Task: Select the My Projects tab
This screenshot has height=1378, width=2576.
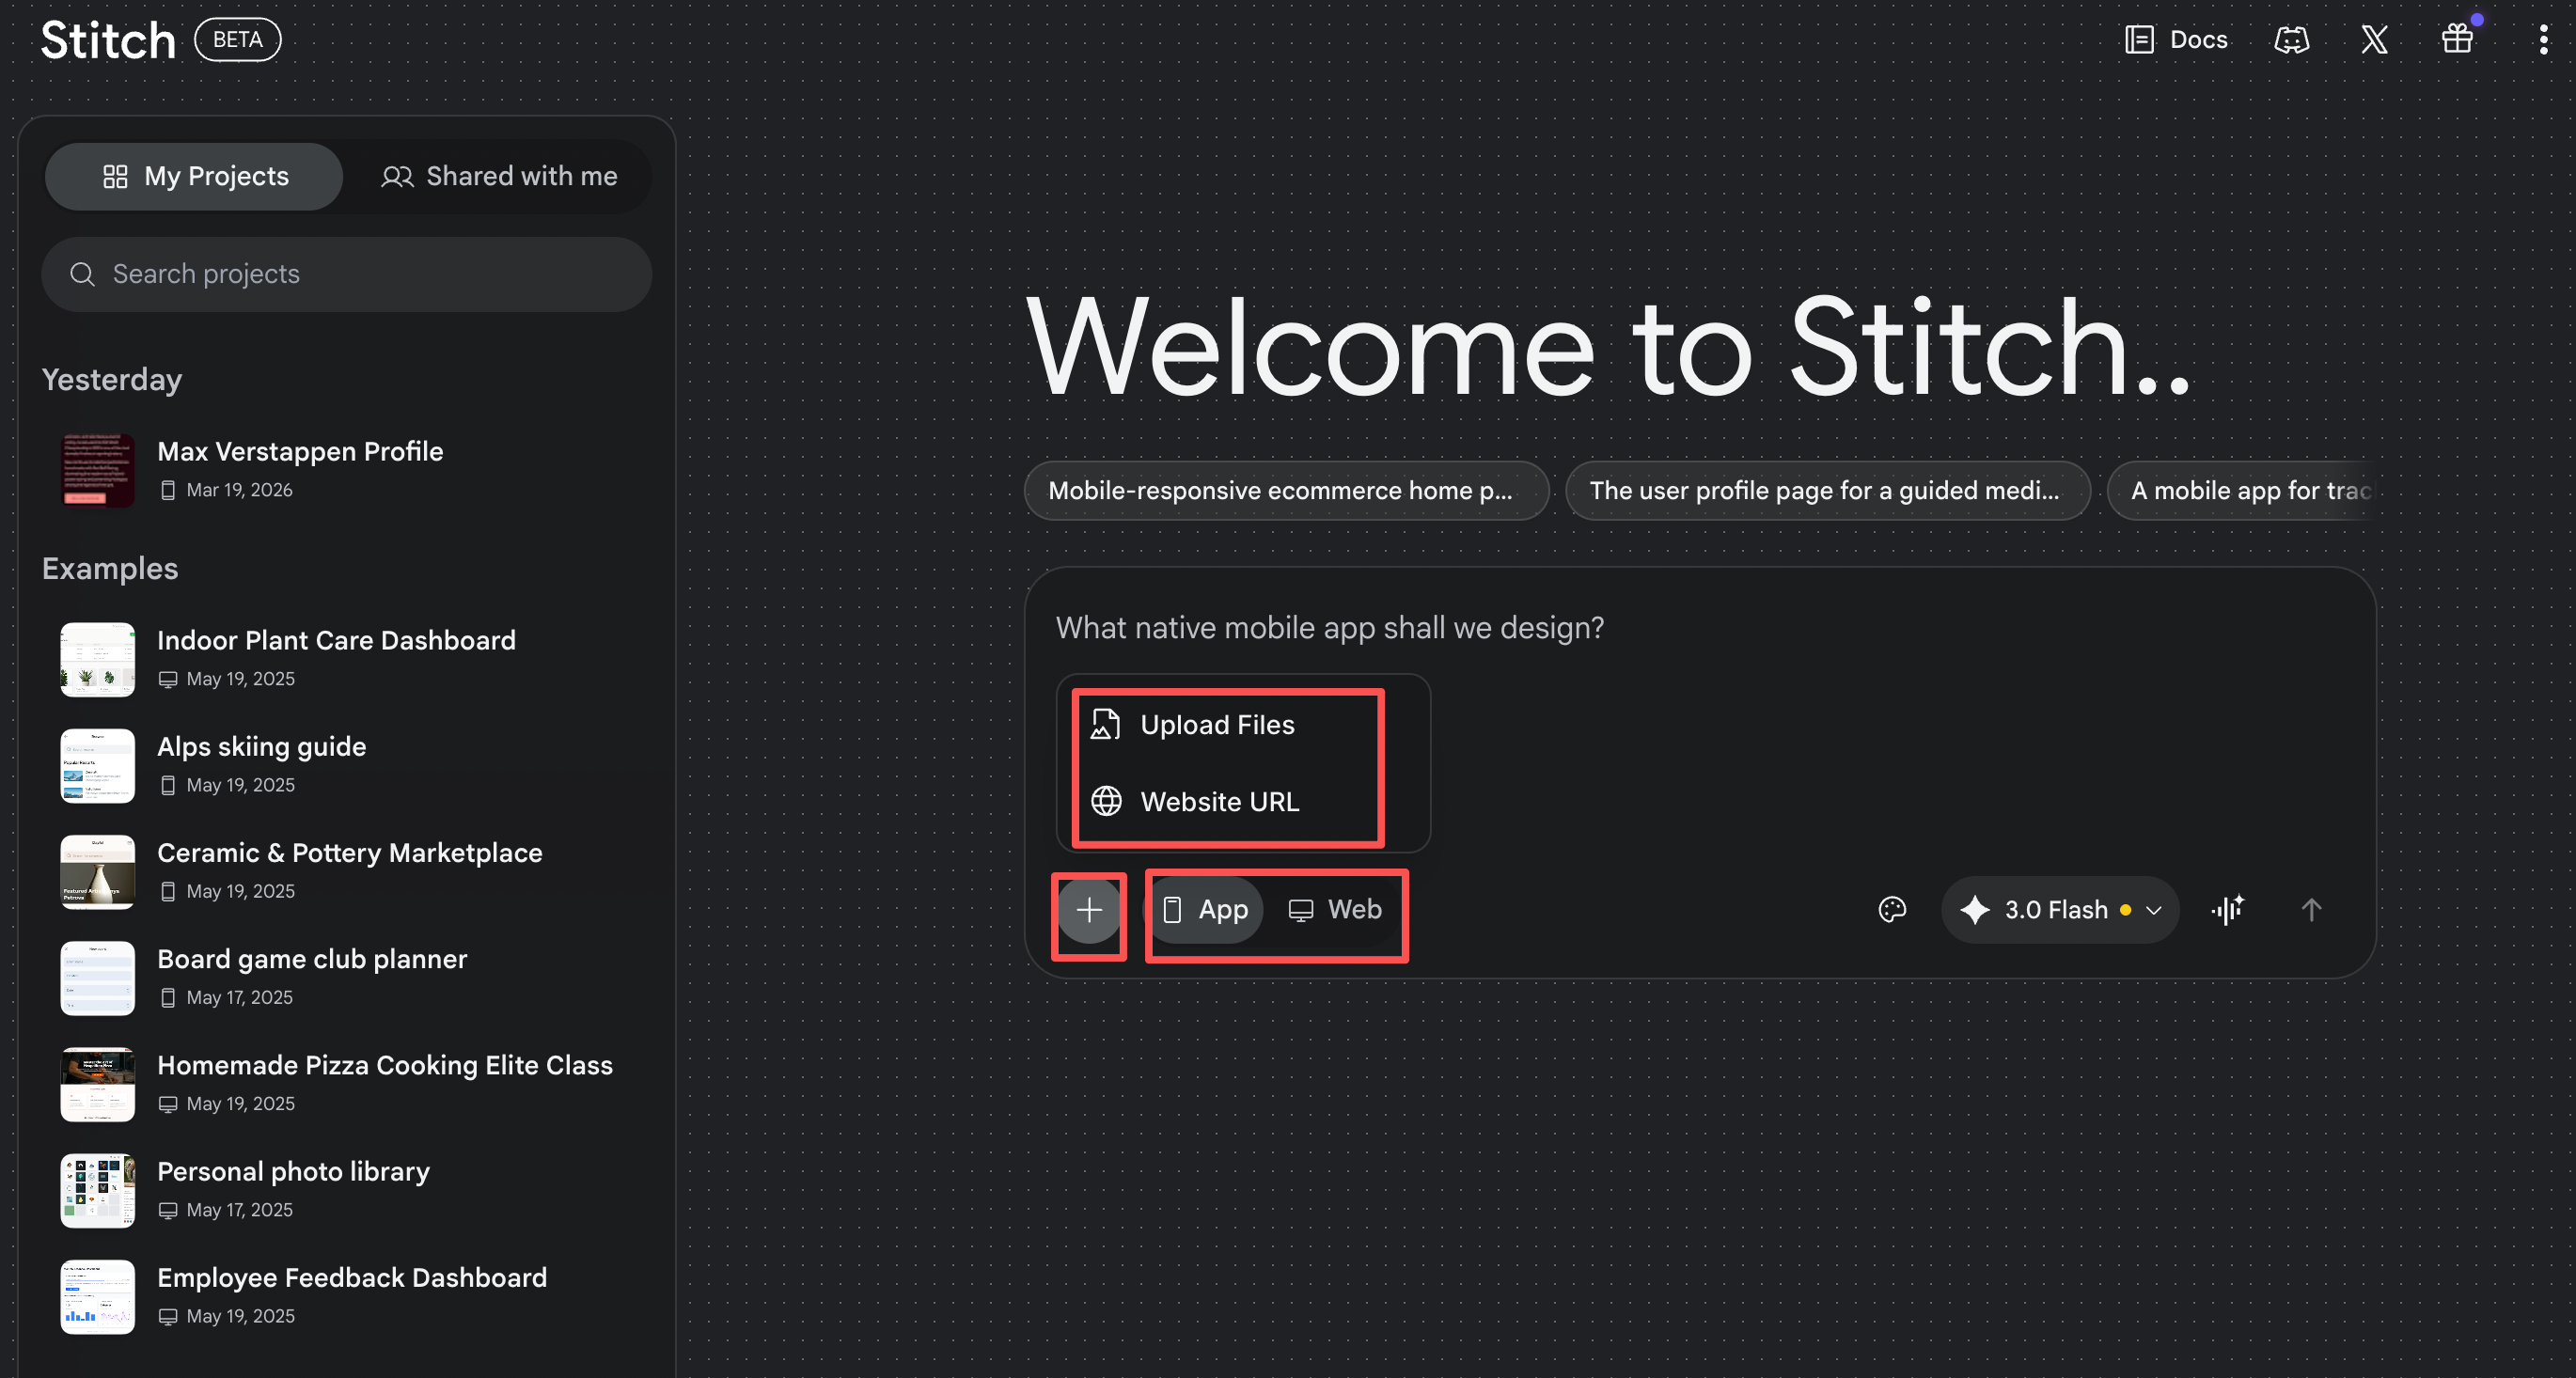Action: 195,177
